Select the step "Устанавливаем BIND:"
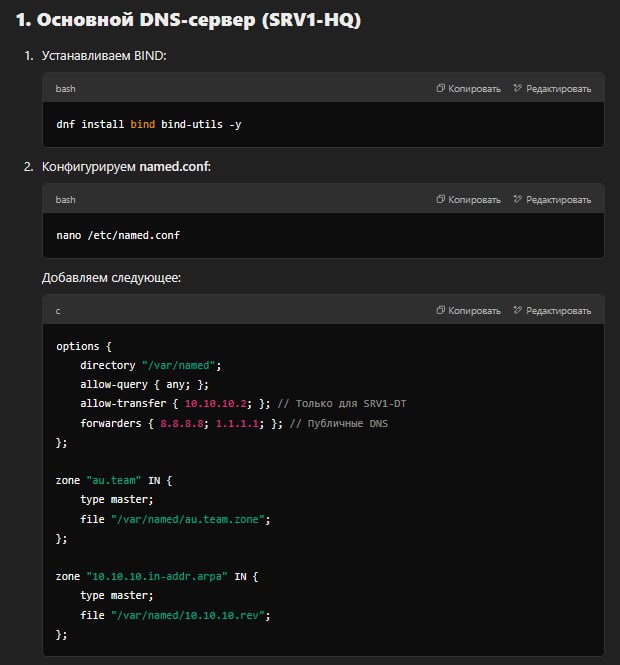This screenshot has height=665, width=620. [104, 55]
